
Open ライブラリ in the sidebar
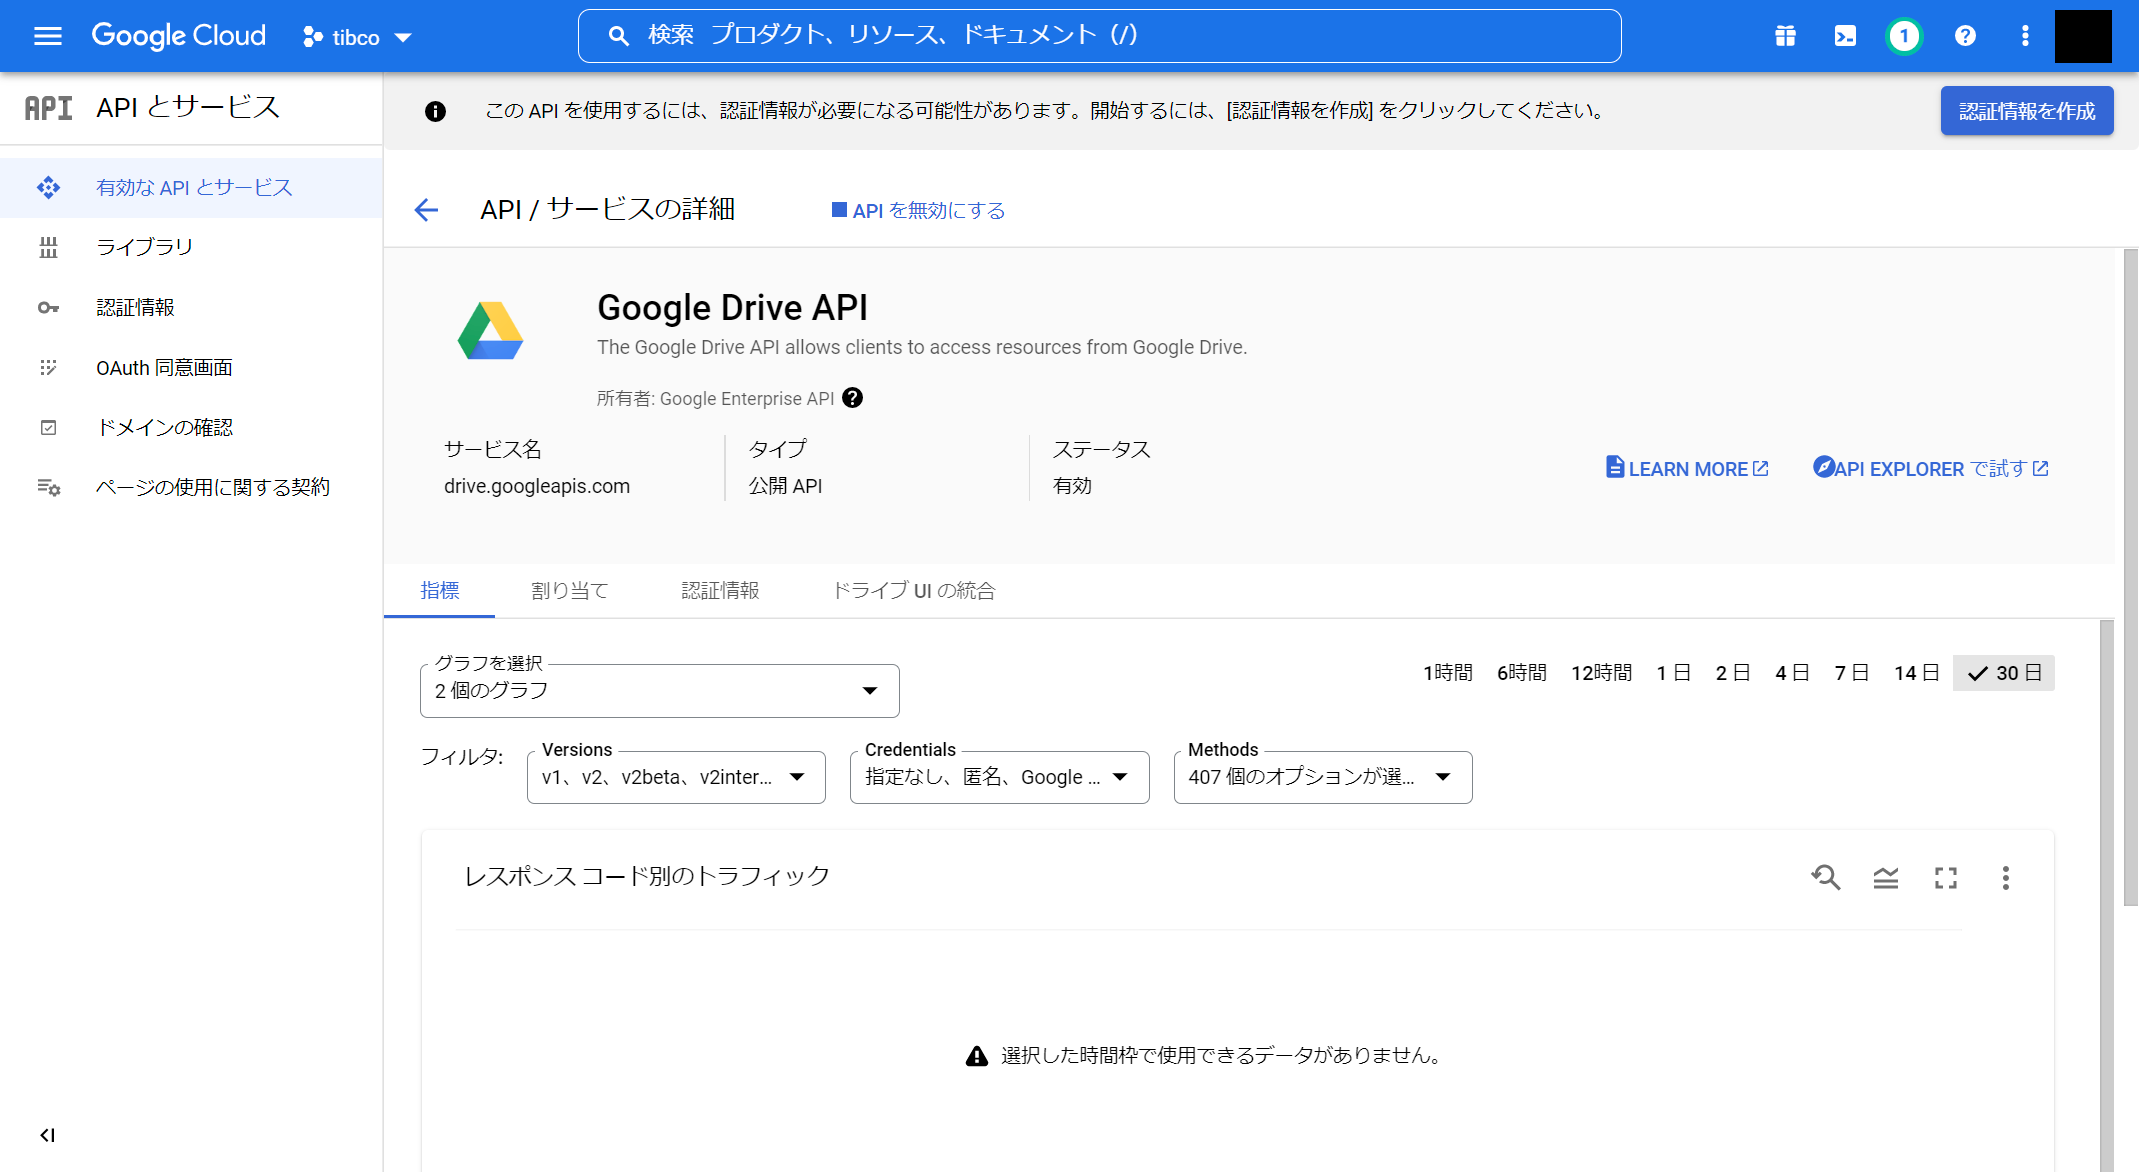[191, 247]
